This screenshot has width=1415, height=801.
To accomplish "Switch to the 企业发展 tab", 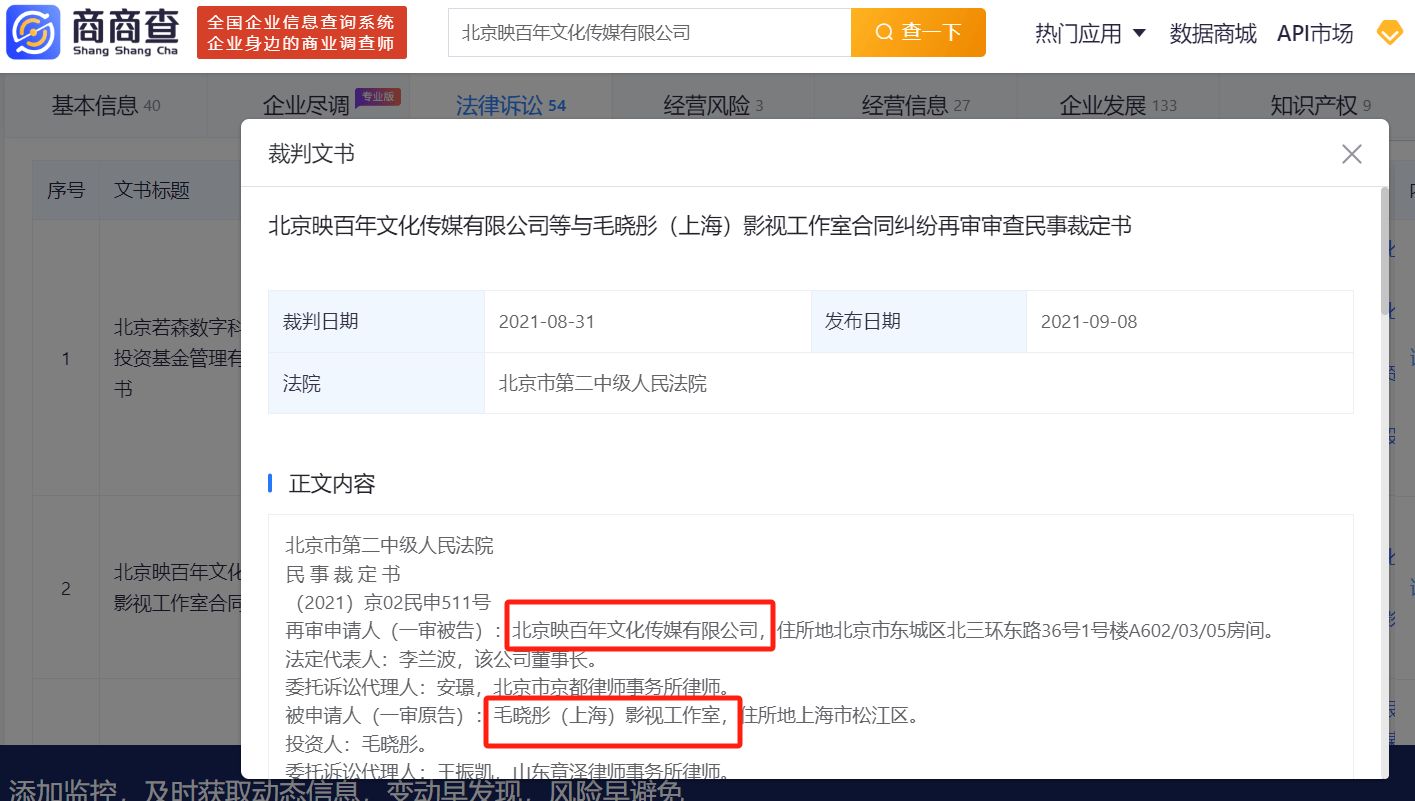I will (1118, 105).
